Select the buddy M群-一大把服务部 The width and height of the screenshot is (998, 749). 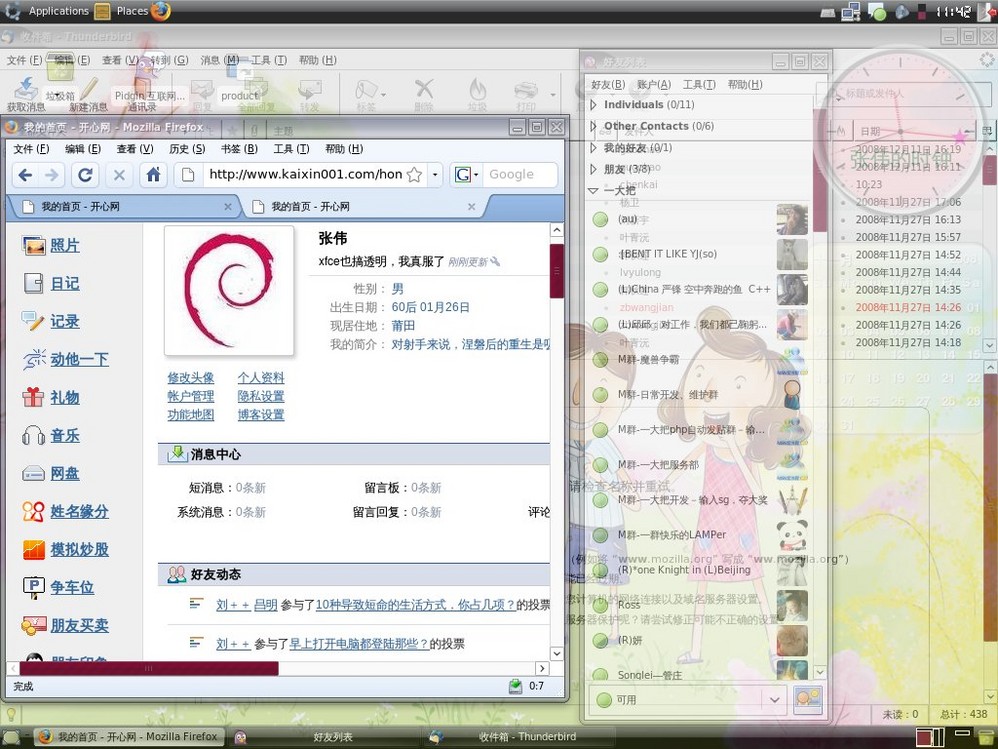(x=698, y=465)
